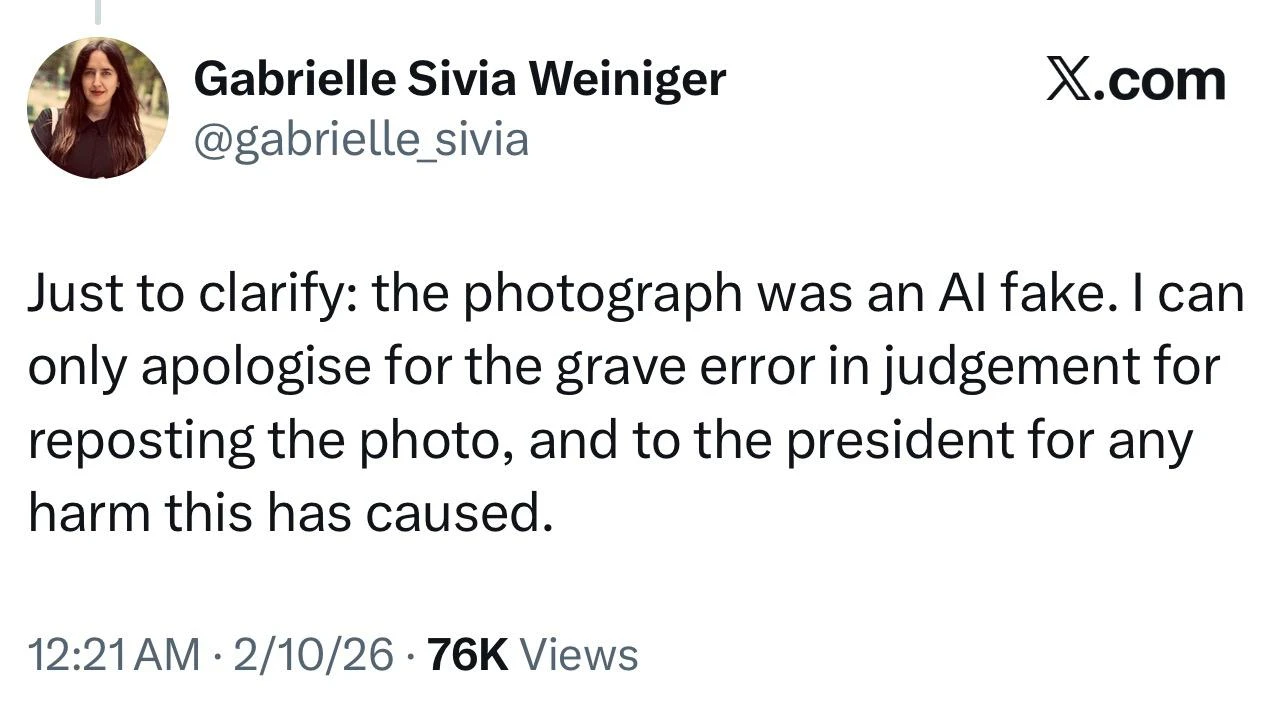Viewport: 1284px width, 712px height.
Task: Click the thread connector line above the avatar
Action: tap(98, 10)
